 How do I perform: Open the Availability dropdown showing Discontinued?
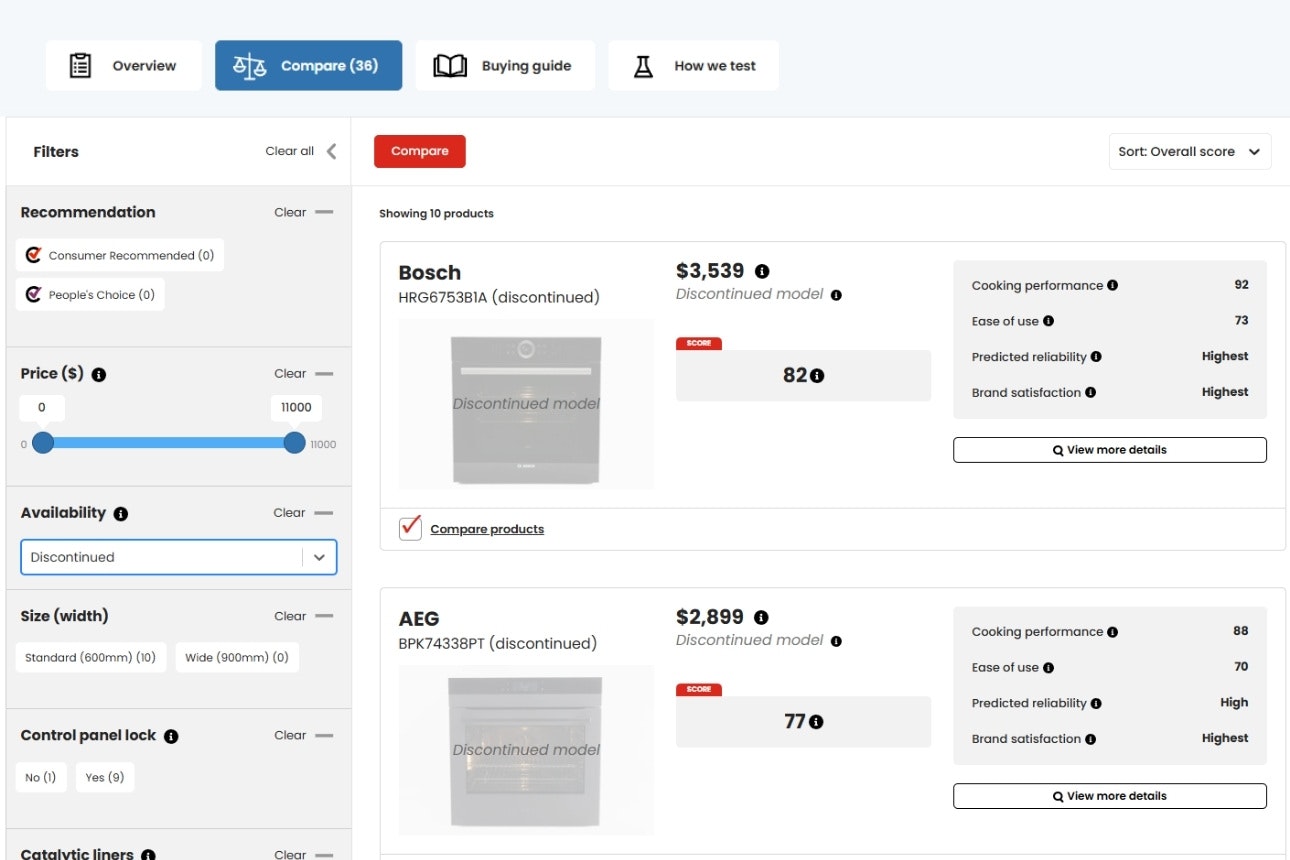pyautogui.click(x=179, y=557)
